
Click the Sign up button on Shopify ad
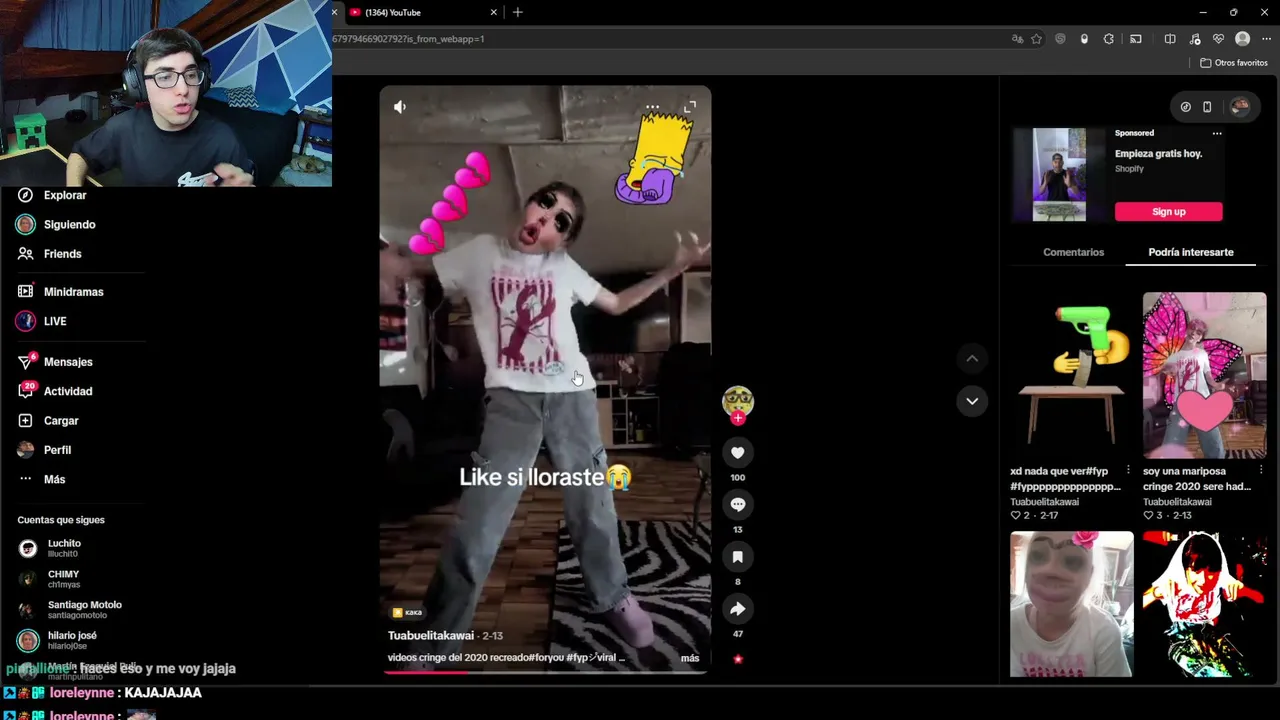(x=1168, y=211)
